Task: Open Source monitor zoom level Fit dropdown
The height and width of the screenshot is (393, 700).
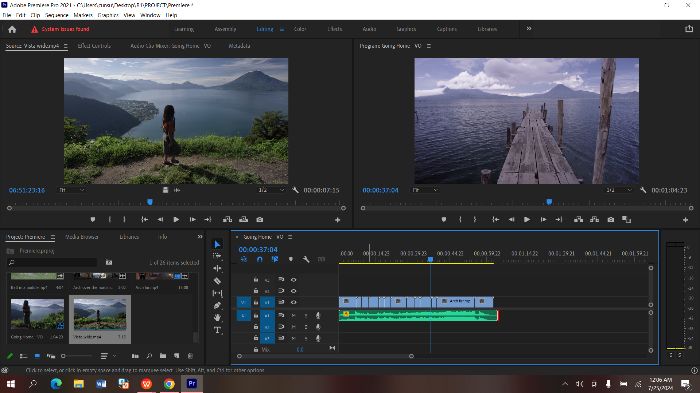Action: (72, 190)
